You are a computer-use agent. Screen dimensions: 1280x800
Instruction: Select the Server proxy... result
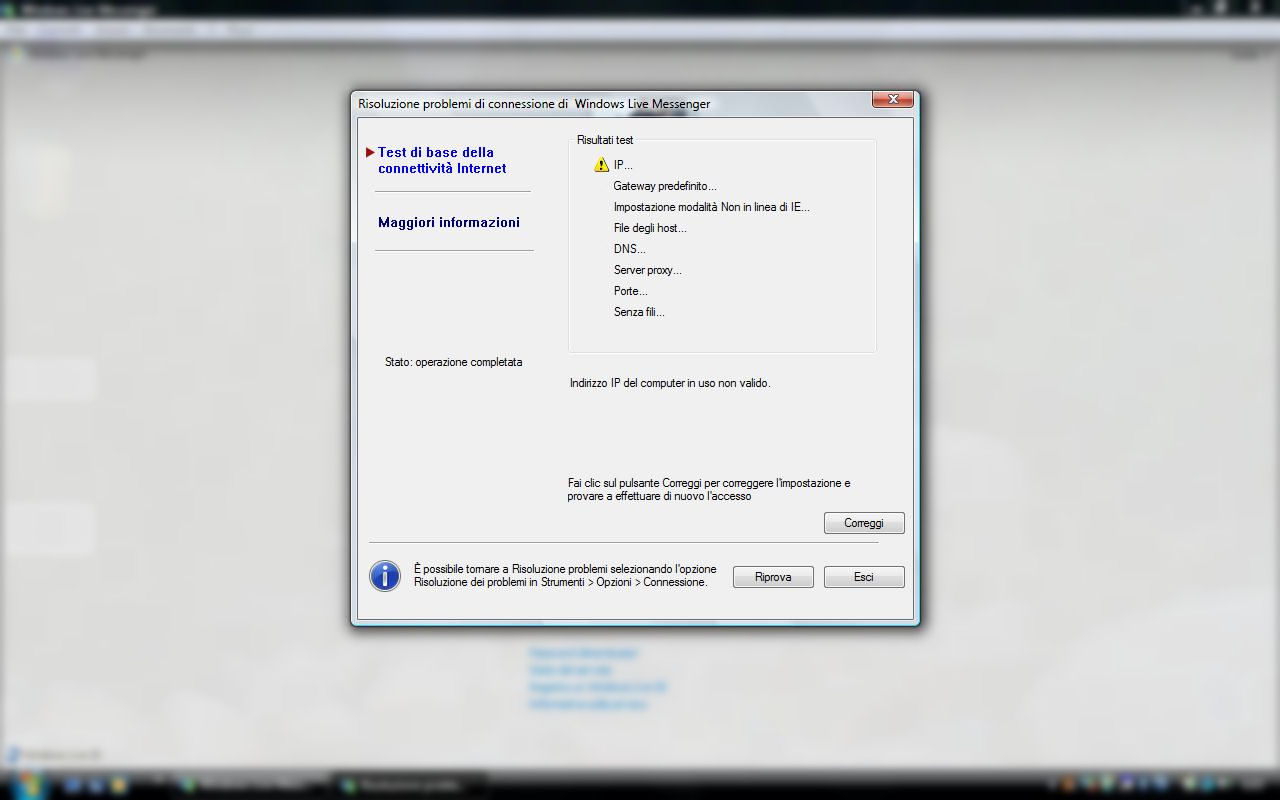(647, 270)
